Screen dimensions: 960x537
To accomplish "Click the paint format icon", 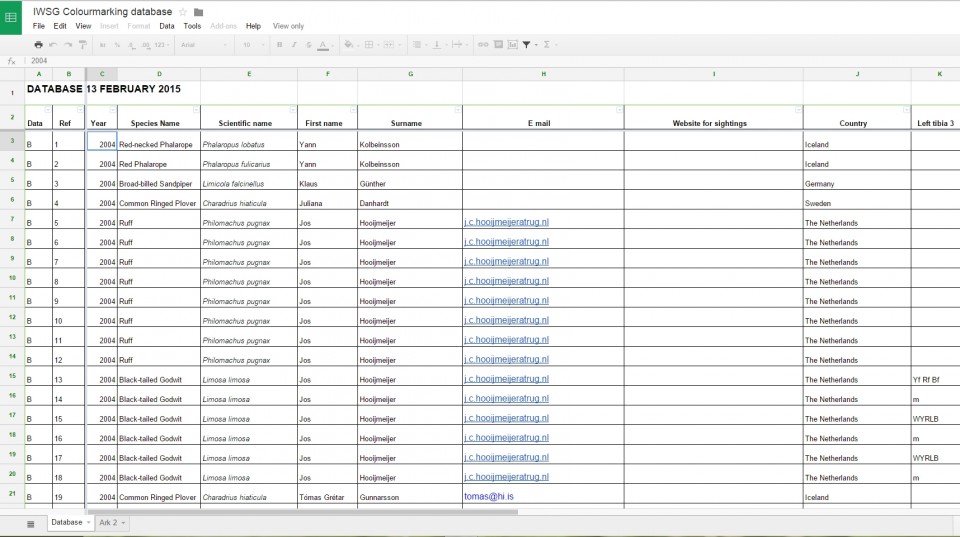I will (x=82, y=45).
